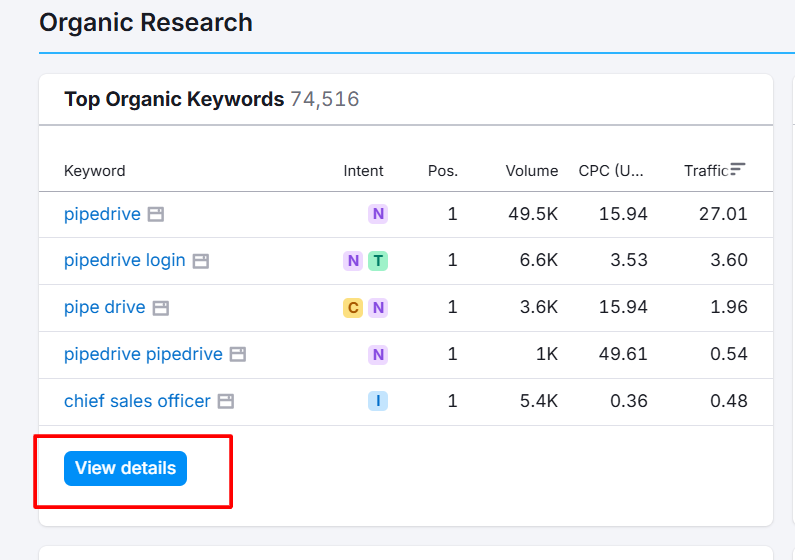Click the Traffic column sort icon
The width and height of the screenshot is (795, 560).
click(738, 169)
